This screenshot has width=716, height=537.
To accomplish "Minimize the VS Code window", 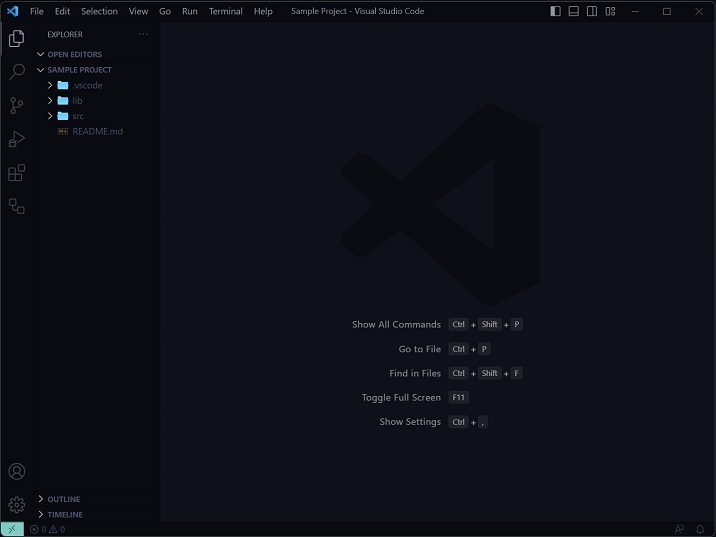I will click(x=635, y=11).
